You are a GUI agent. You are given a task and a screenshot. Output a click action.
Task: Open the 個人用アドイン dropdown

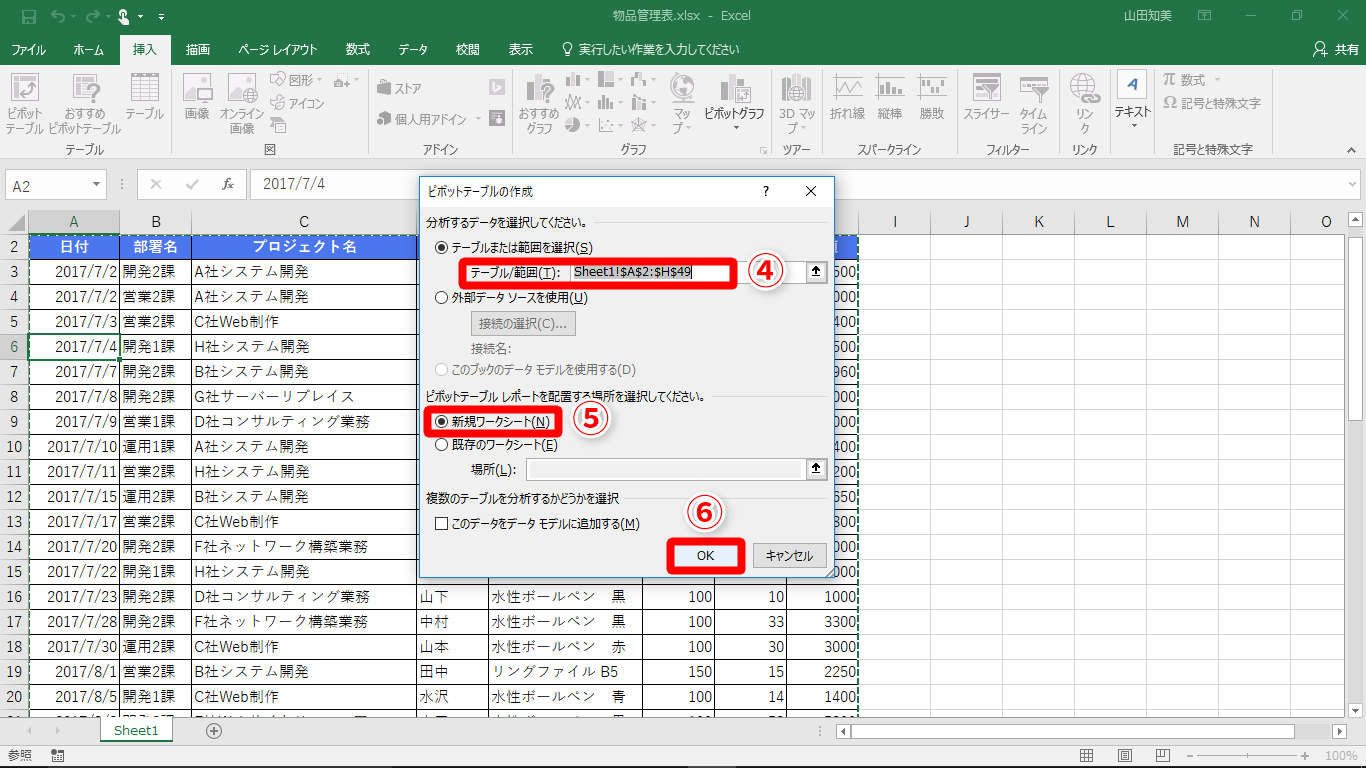point(477,119)
